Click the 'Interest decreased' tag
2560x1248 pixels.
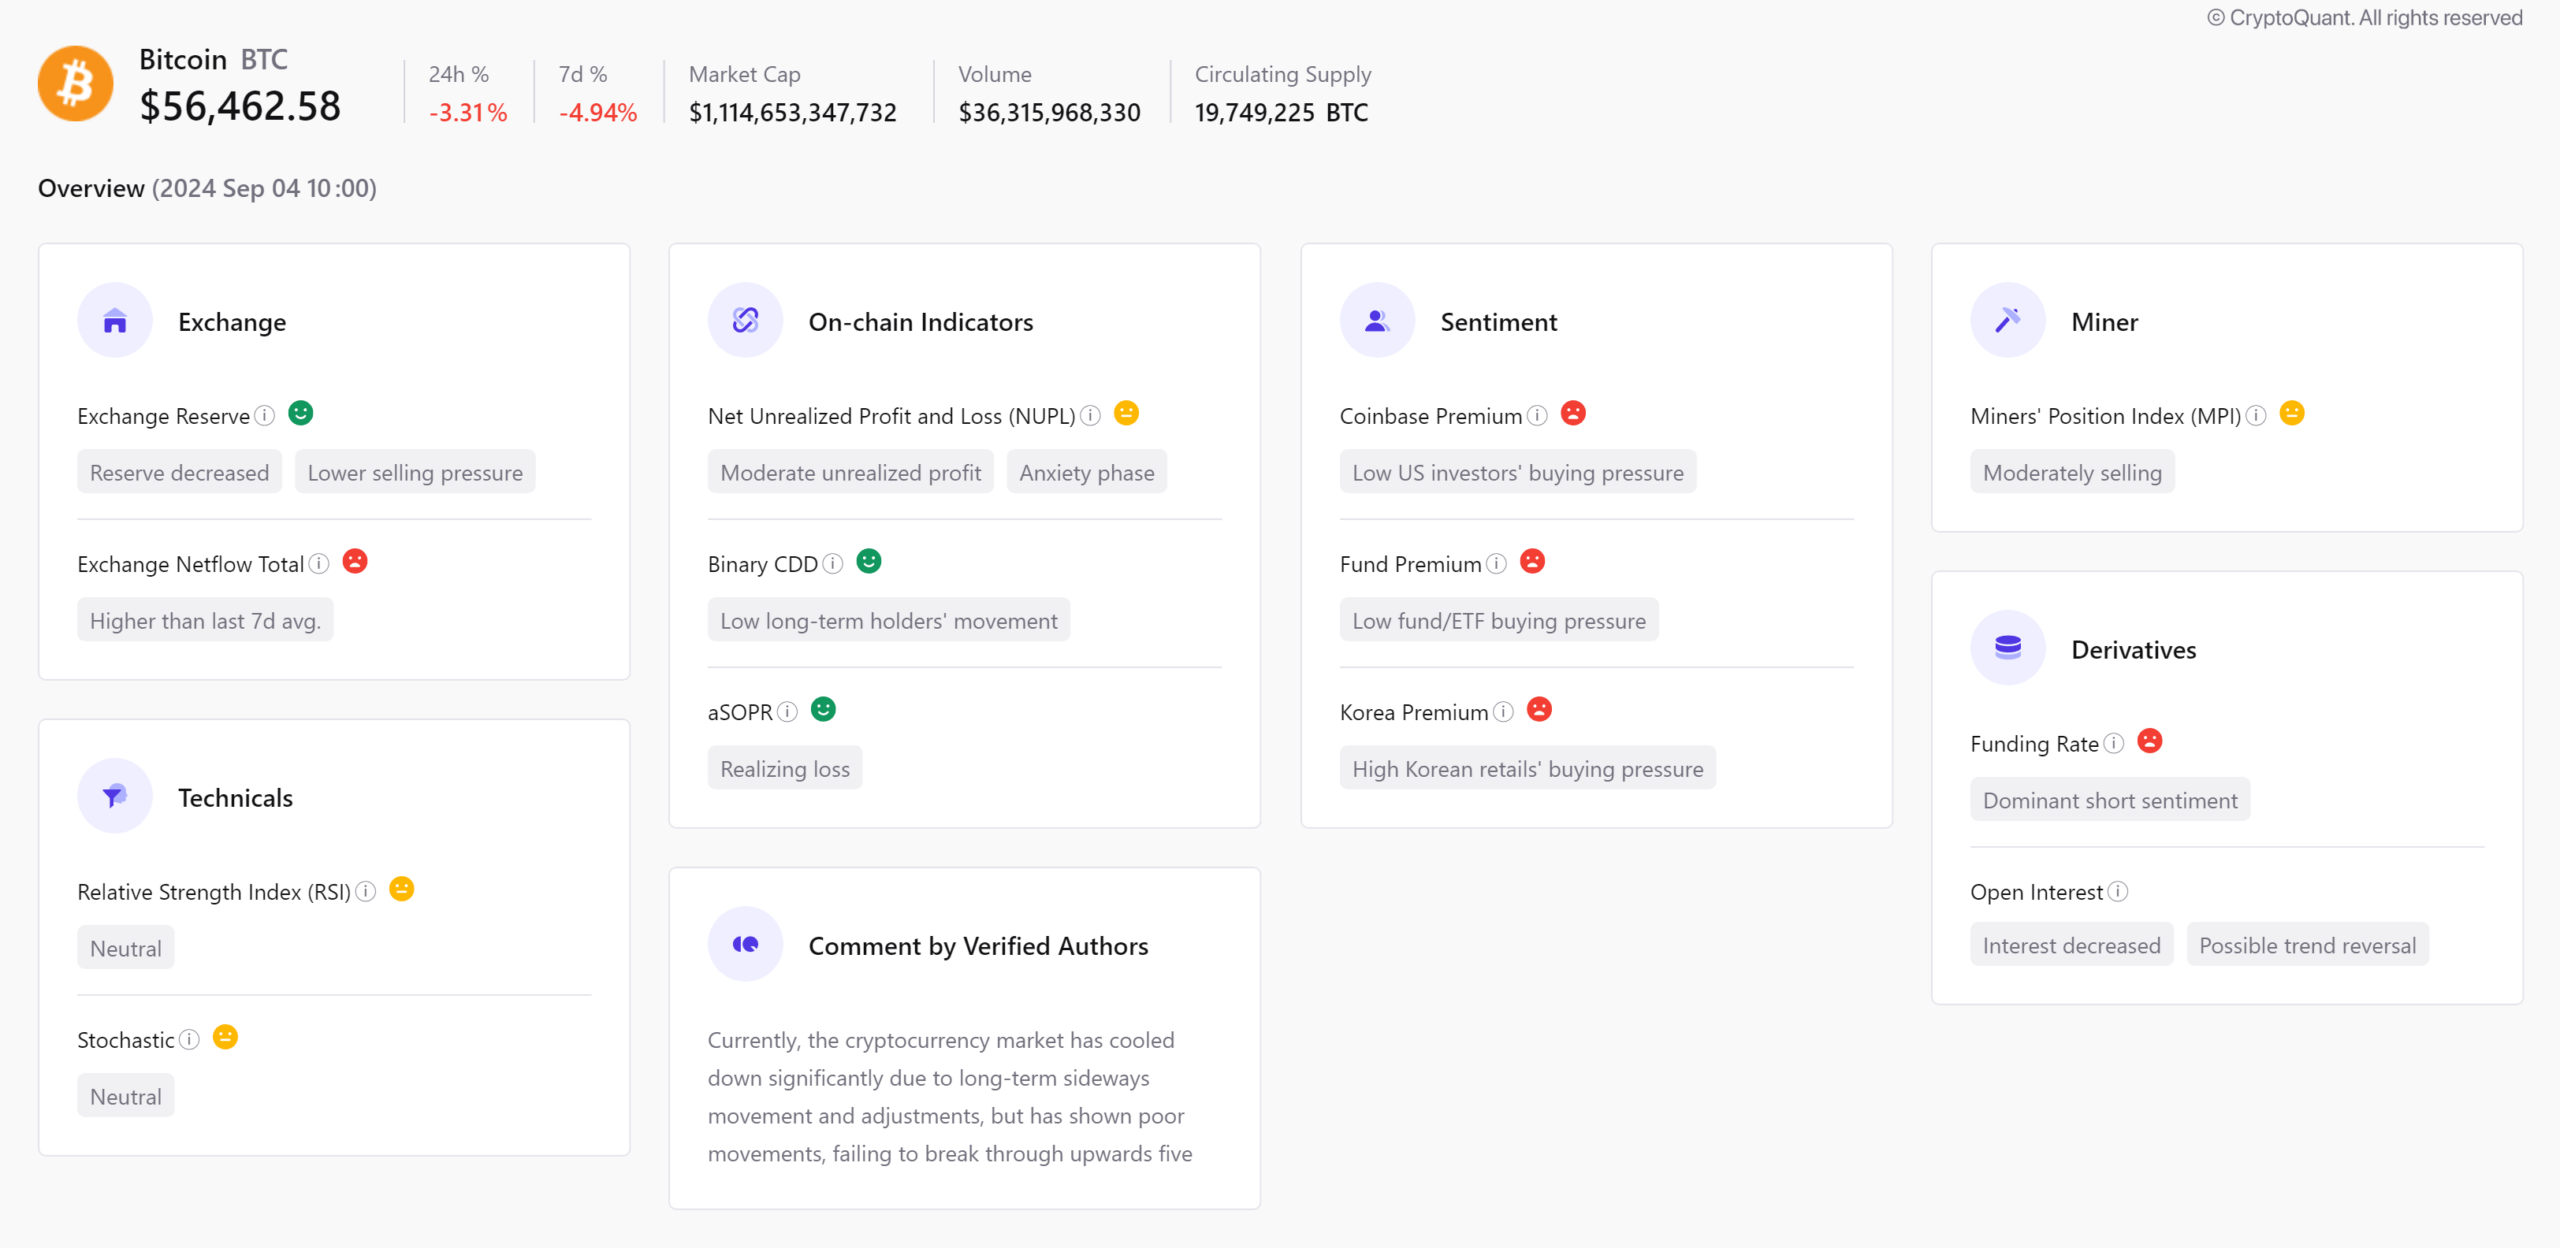(2071, 944)
